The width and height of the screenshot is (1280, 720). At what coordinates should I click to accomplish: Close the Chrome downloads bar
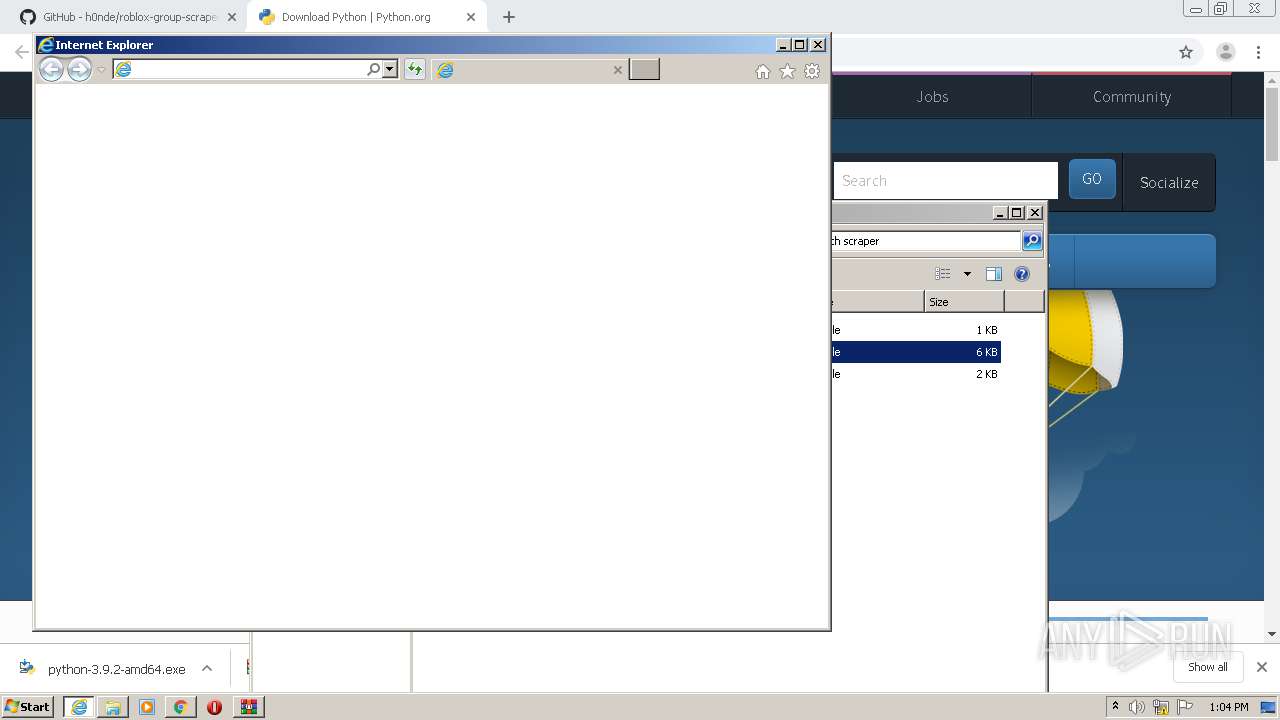[1262, 667]
